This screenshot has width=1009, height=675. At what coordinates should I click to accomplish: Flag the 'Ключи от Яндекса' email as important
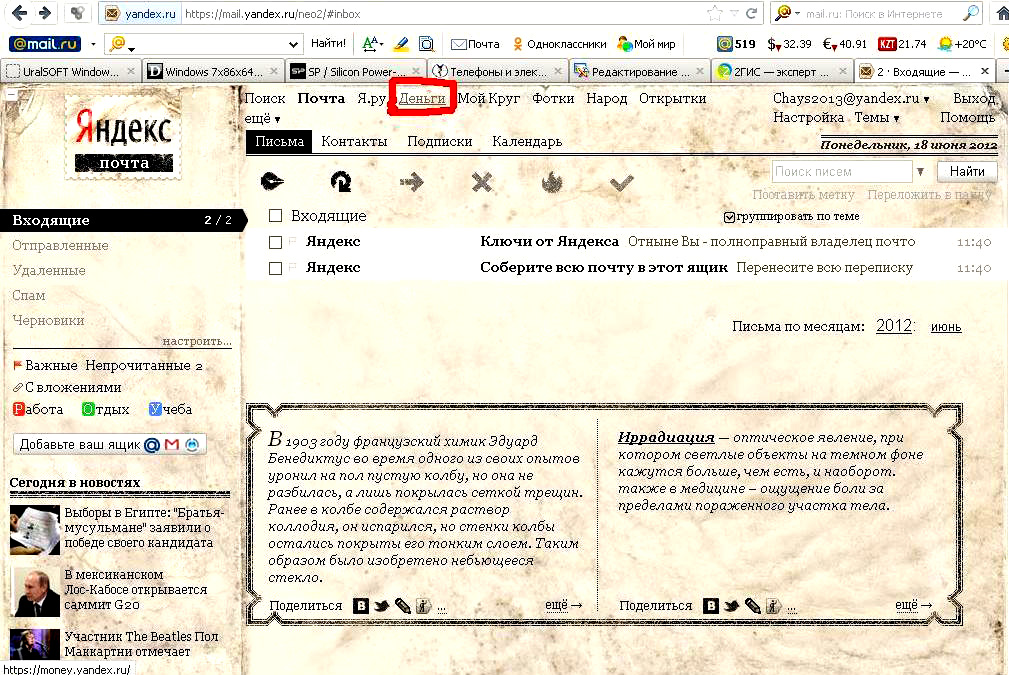[x=293, y=241]
